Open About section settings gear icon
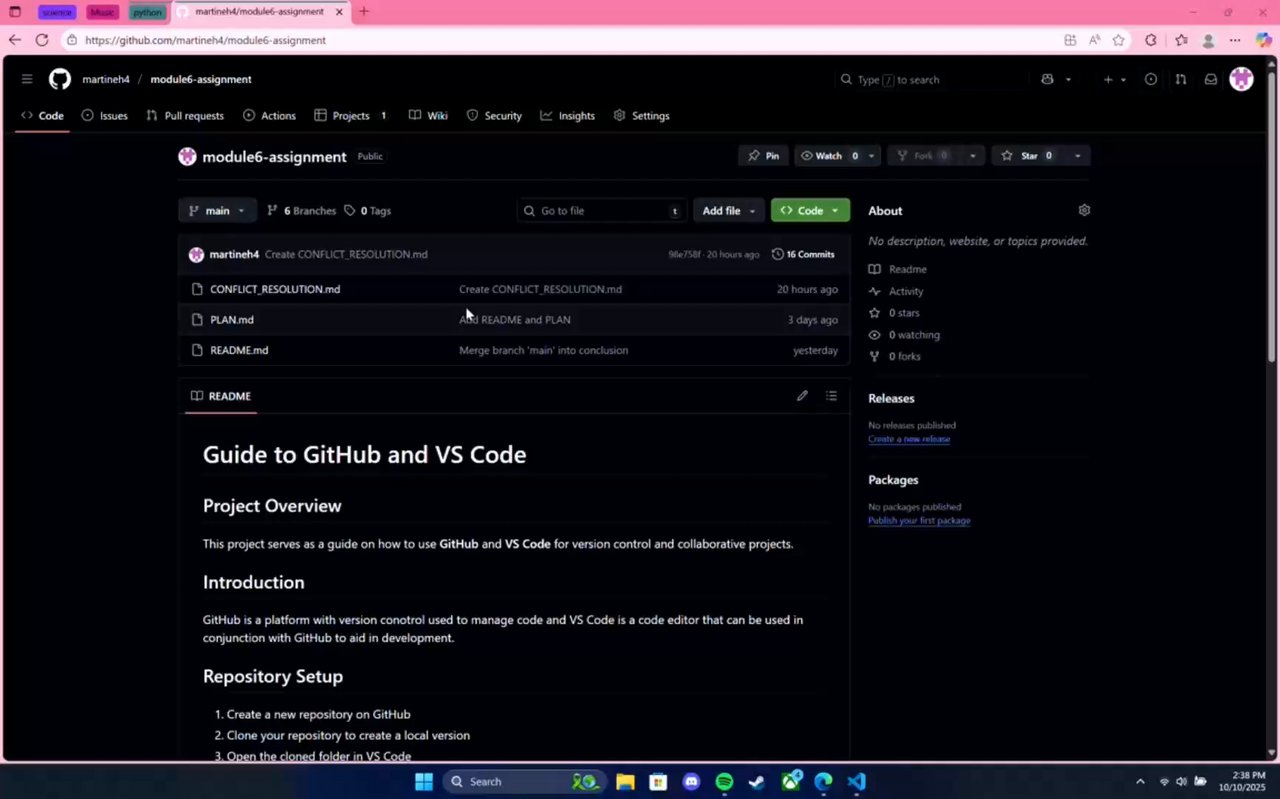Screen dimensions: 1280x799 tap(1084, 210)
